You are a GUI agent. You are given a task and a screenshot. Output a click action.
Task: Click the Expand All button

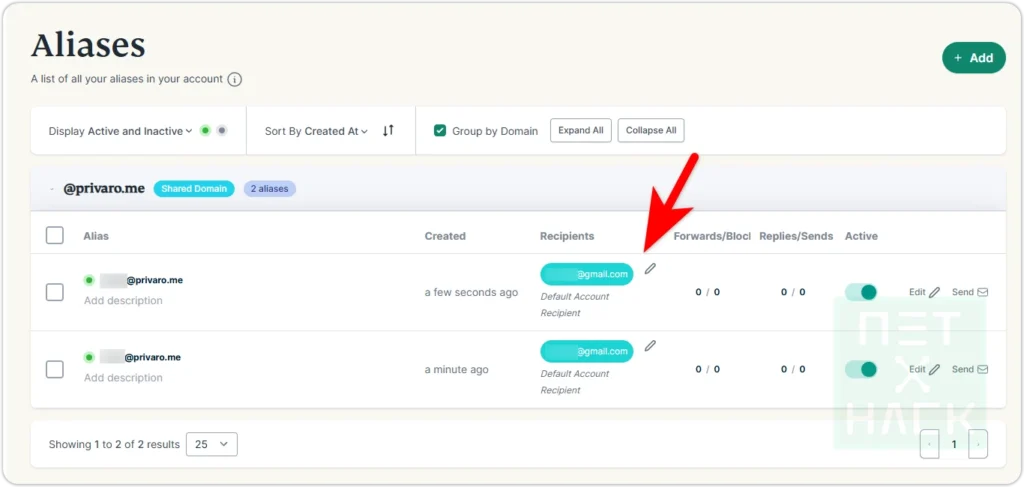coord(580,131)
